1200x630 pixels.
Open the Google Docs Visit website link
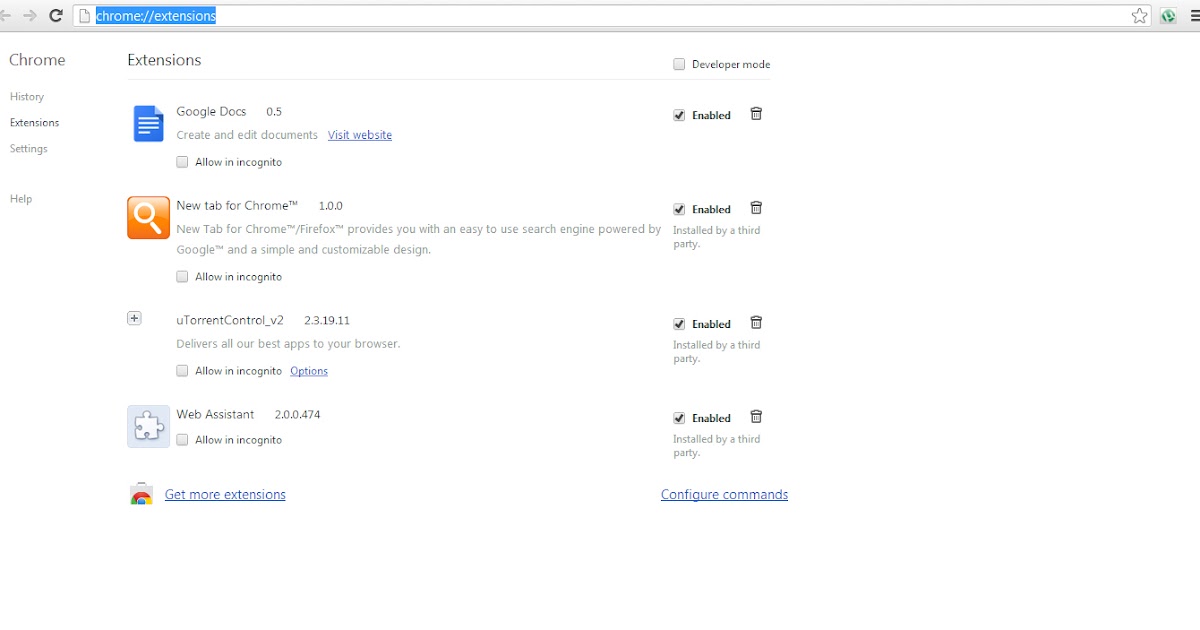[x=360, y=135]
